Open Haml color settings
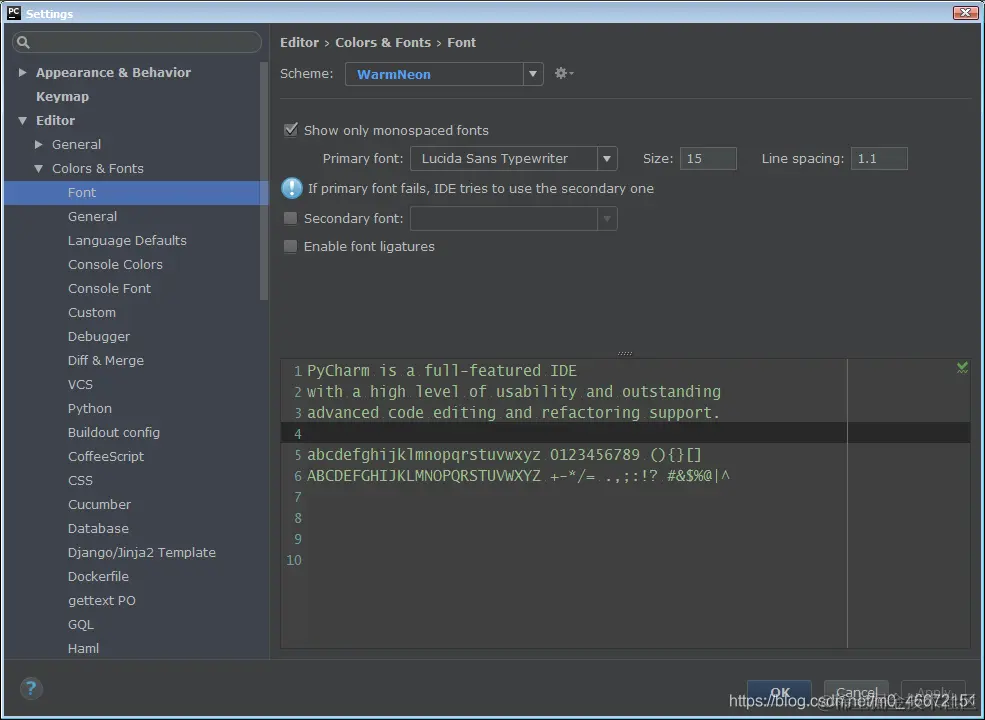Viewport: 985px width, 720px height. (x=83, y=648)
